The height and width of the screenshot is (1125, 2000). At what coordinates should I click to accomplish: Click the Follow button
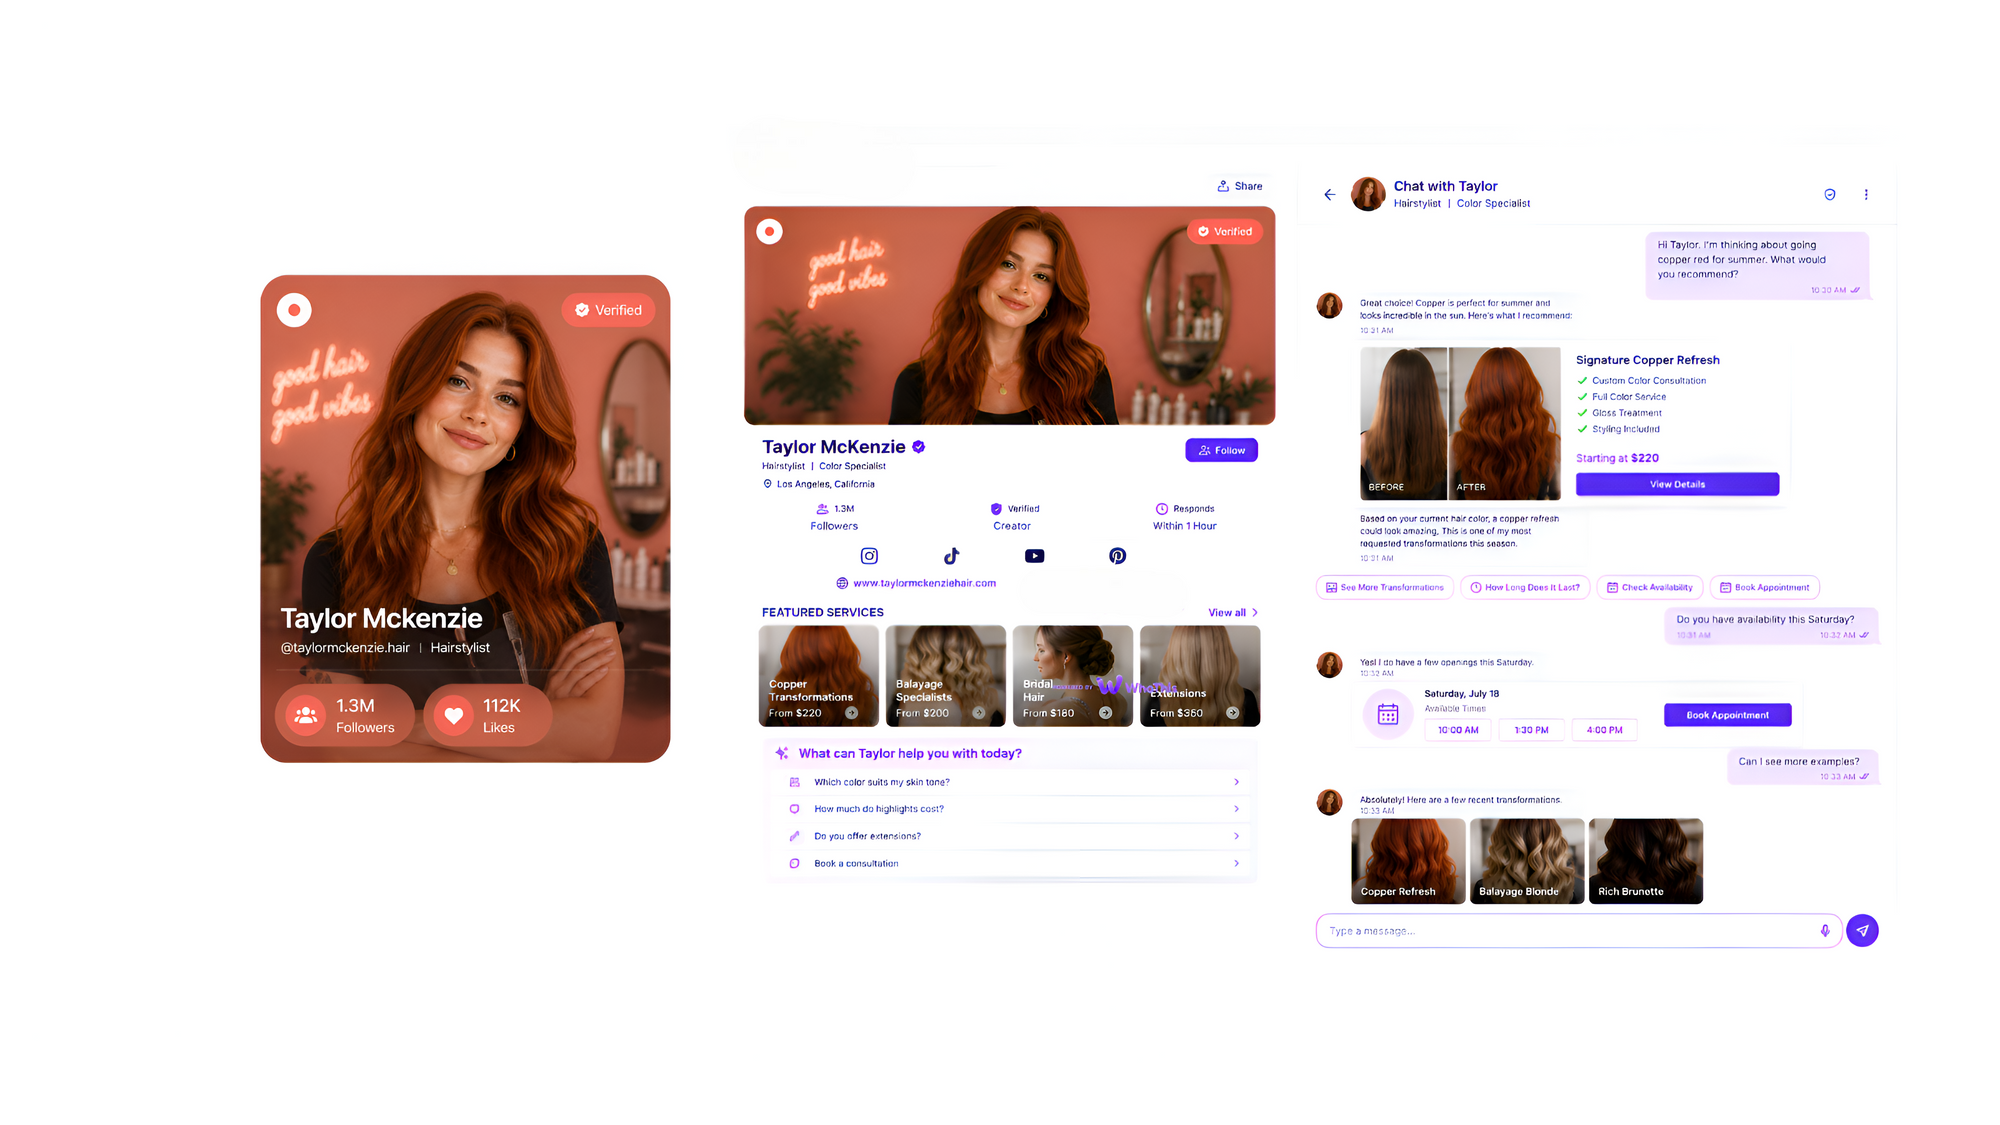1221,450
